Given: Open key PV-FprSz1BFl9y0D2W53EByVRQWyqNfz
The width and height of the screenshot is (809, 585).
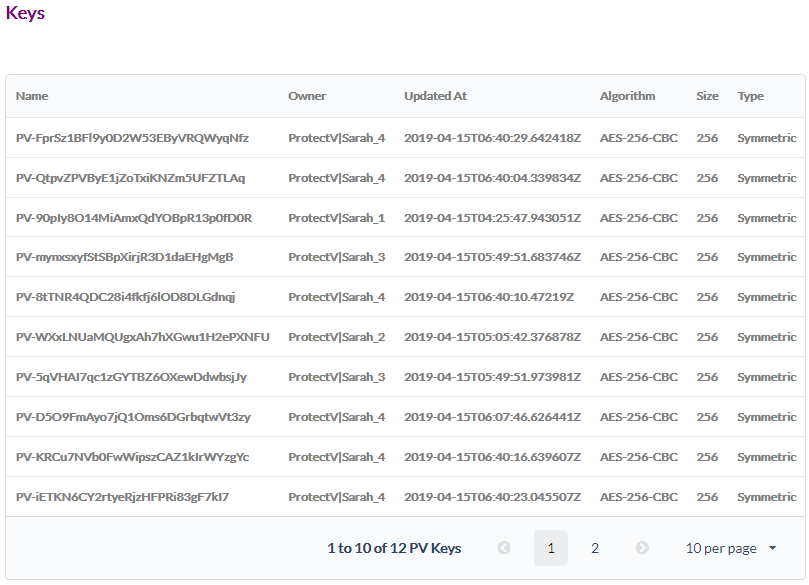Looking at the screenshot, I should coord(132,138).
